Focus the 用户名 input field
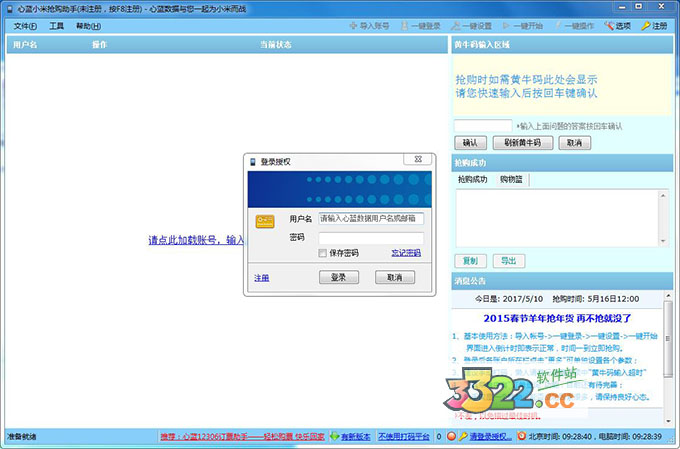 coord(371,219)
